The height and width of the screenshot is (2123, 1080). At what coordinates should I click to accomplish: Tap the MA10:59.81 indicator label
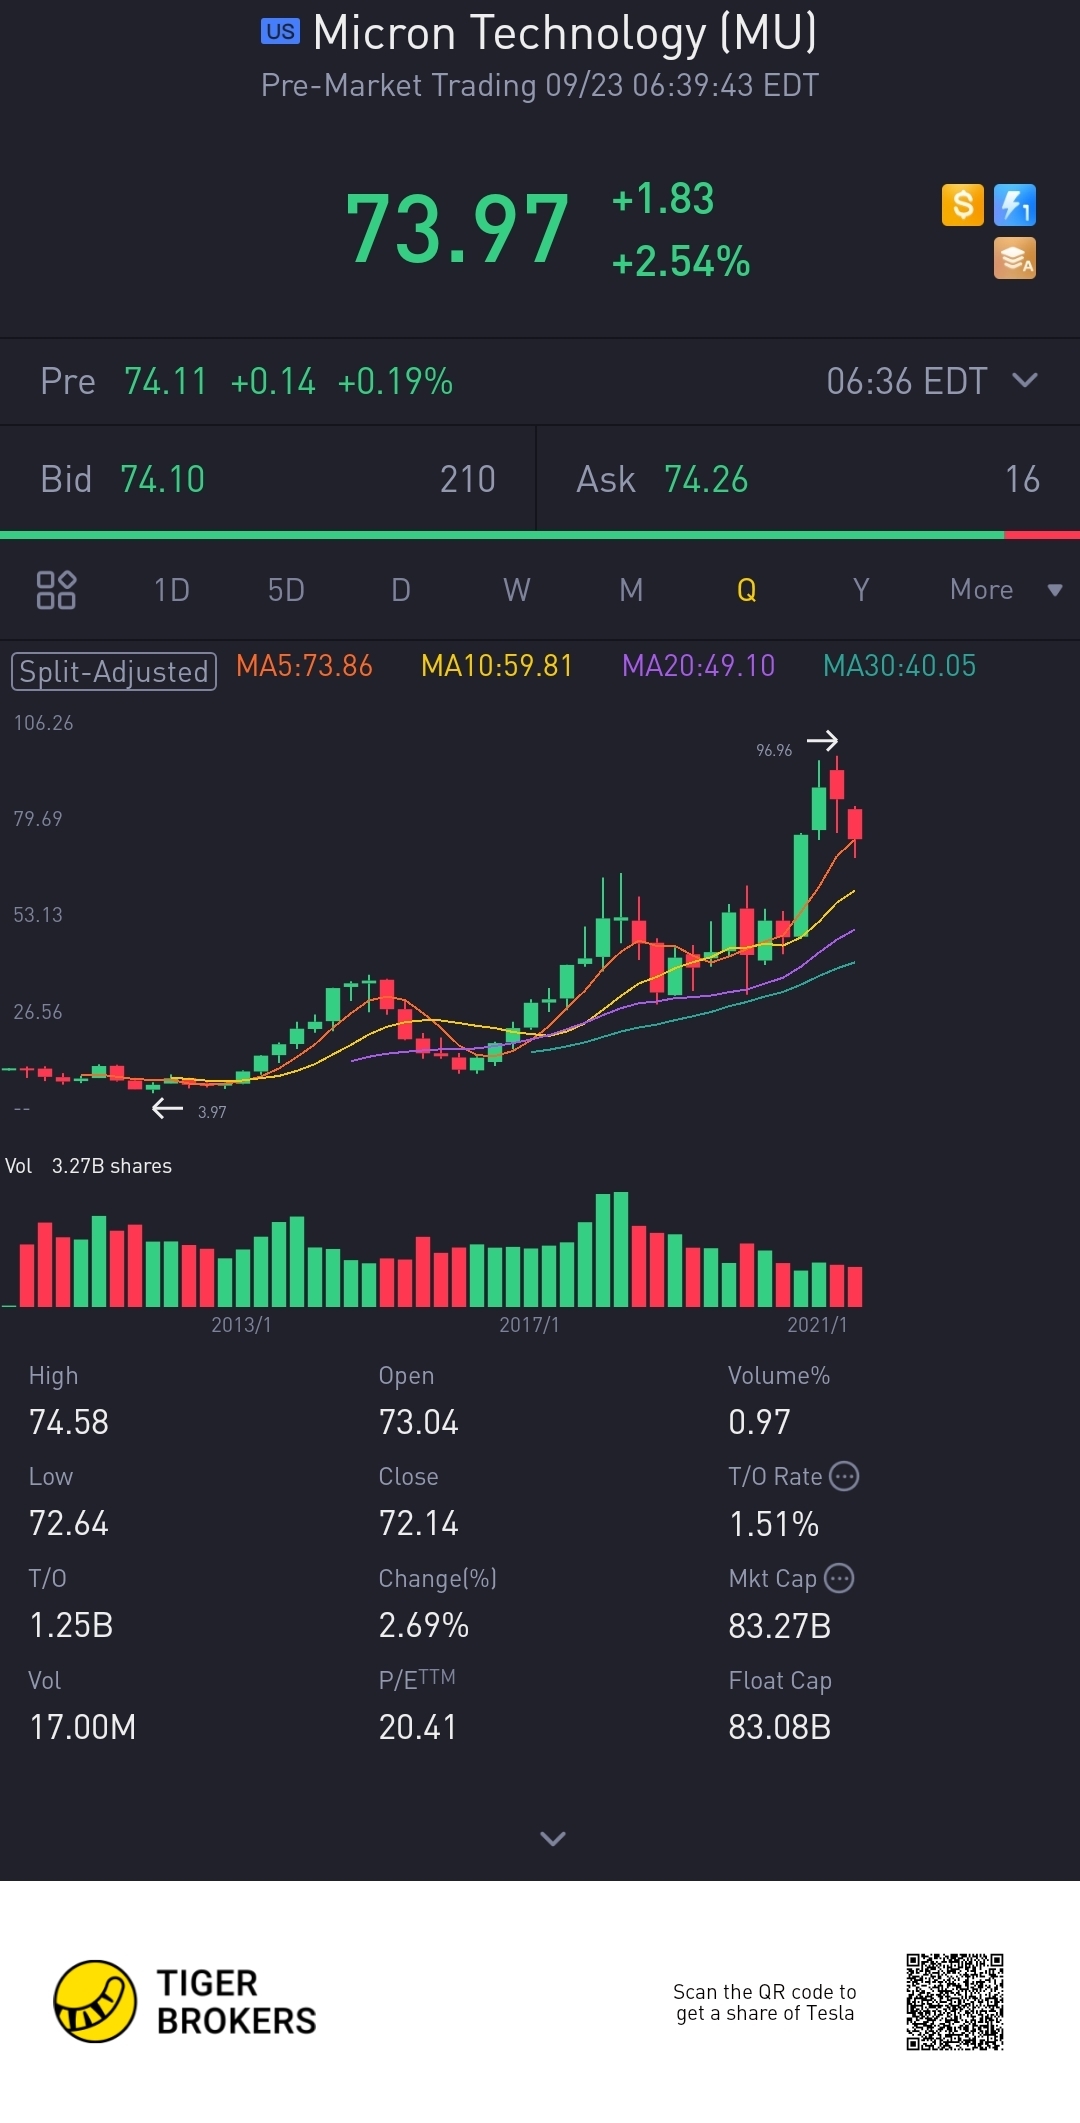pyautogui.click(x=497, y=666)
